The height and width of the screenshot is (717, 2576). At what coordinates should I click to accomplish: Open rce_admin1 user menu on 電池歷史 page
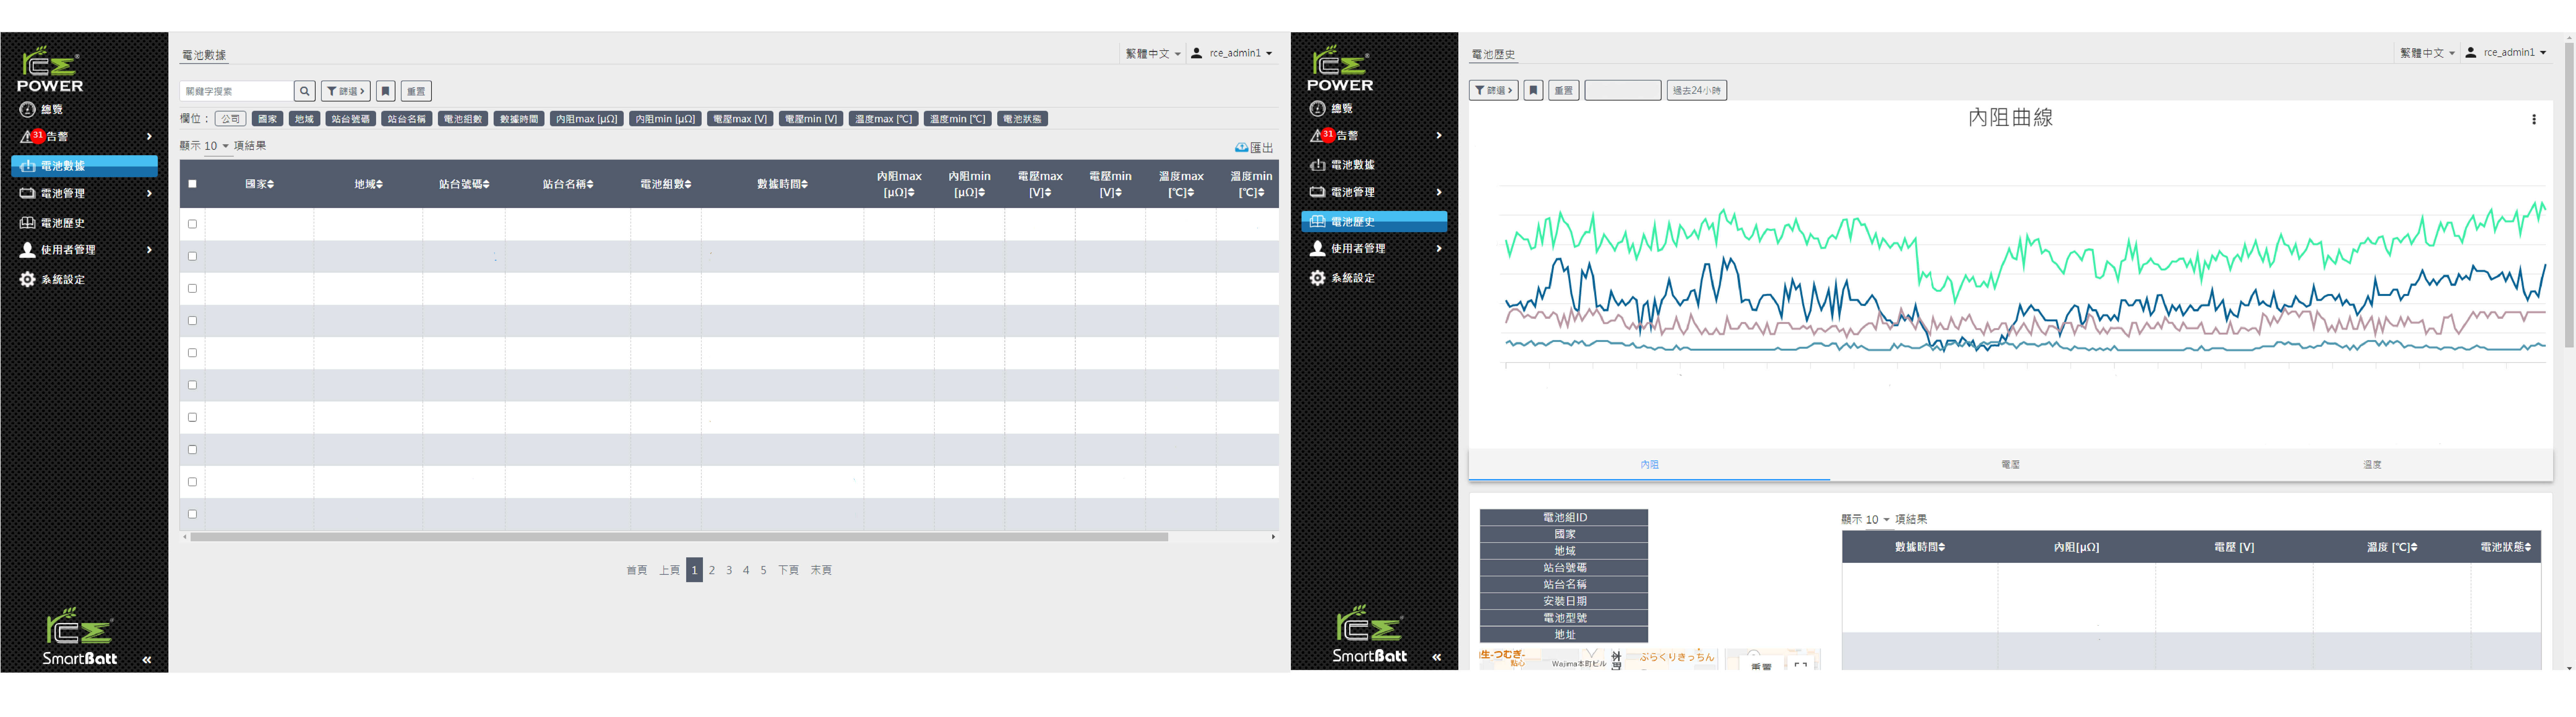[2506, 53]
